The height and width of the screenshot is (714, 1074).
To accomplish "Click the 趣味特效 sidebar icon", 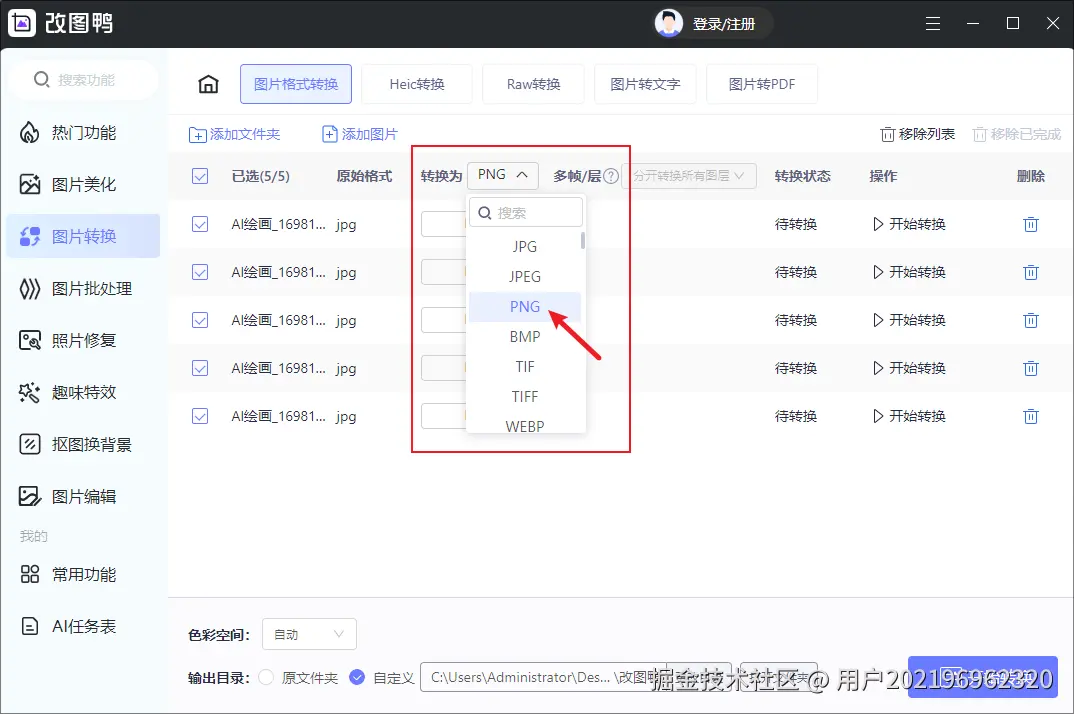I will (x=29, y=393).
